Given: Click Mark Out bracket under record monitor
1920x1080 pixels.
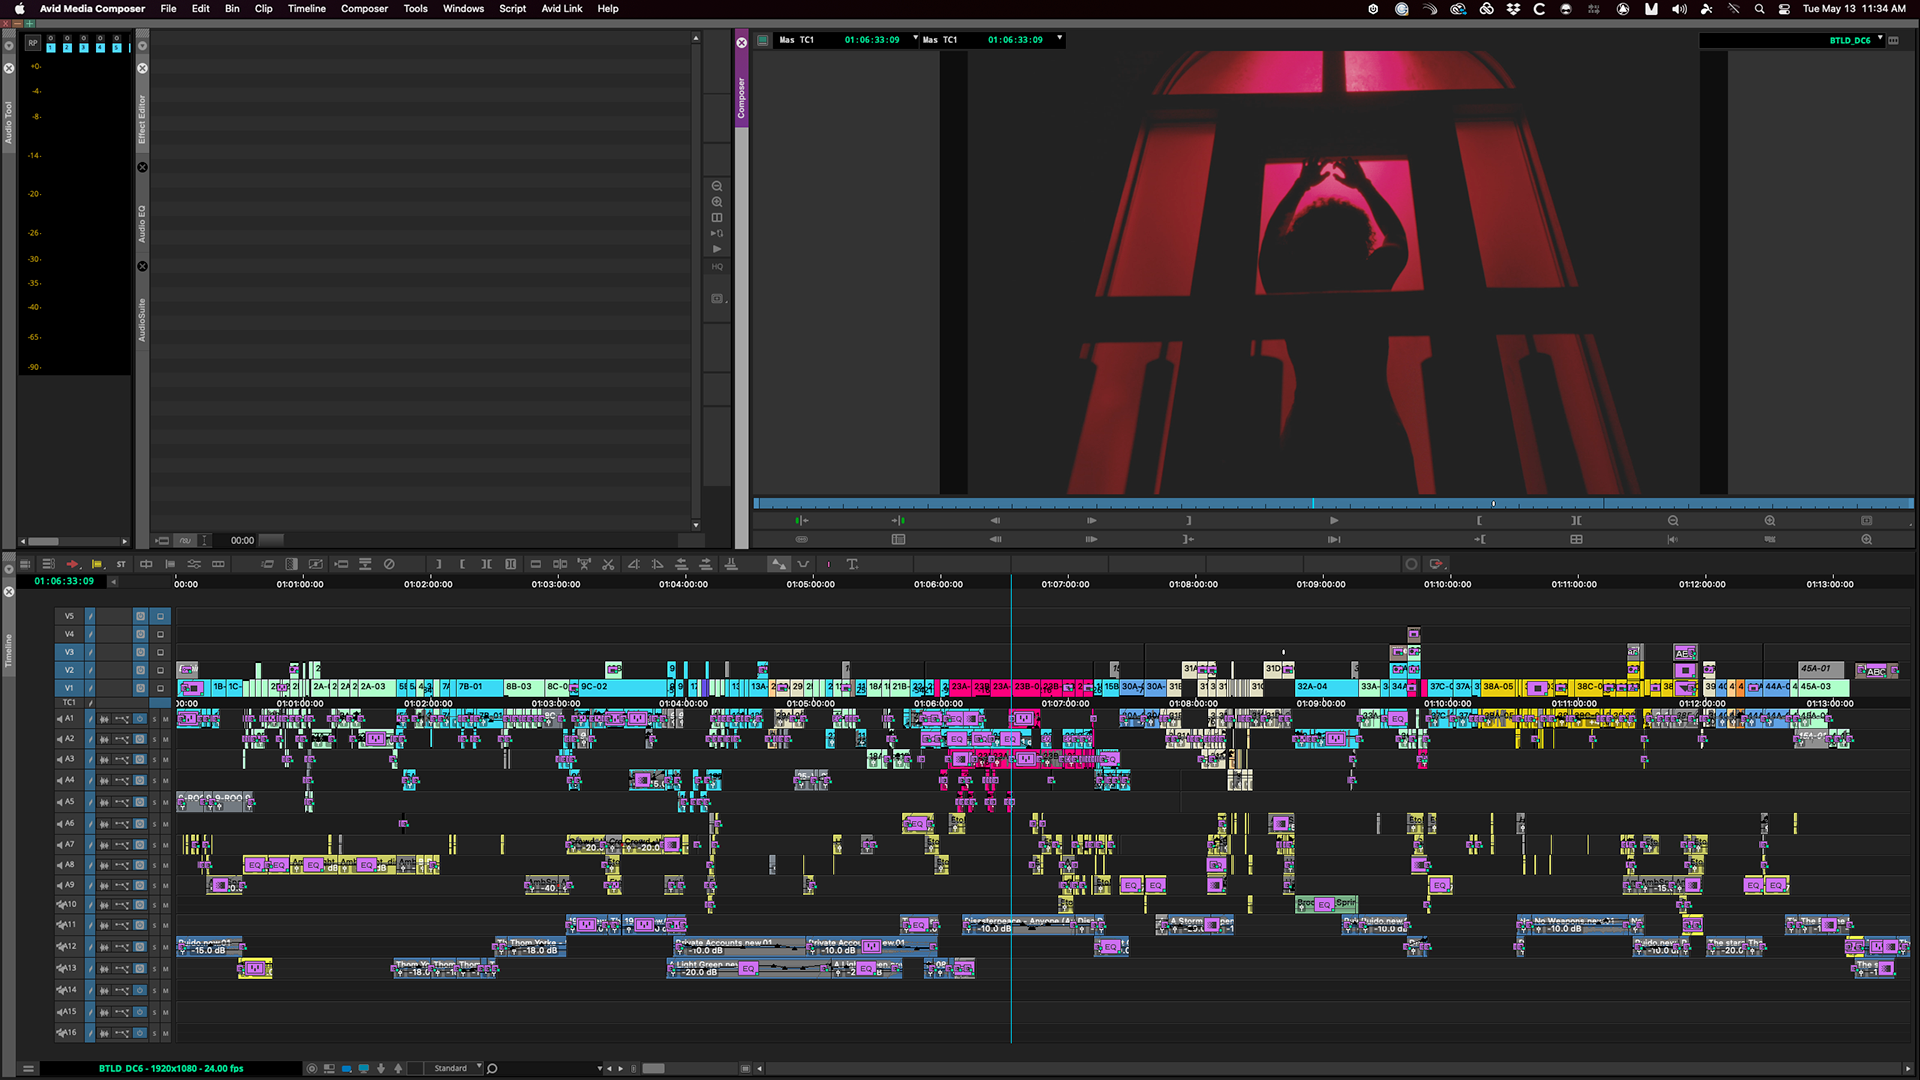Looking at the screenshot, I should (x=1188, y=521).
